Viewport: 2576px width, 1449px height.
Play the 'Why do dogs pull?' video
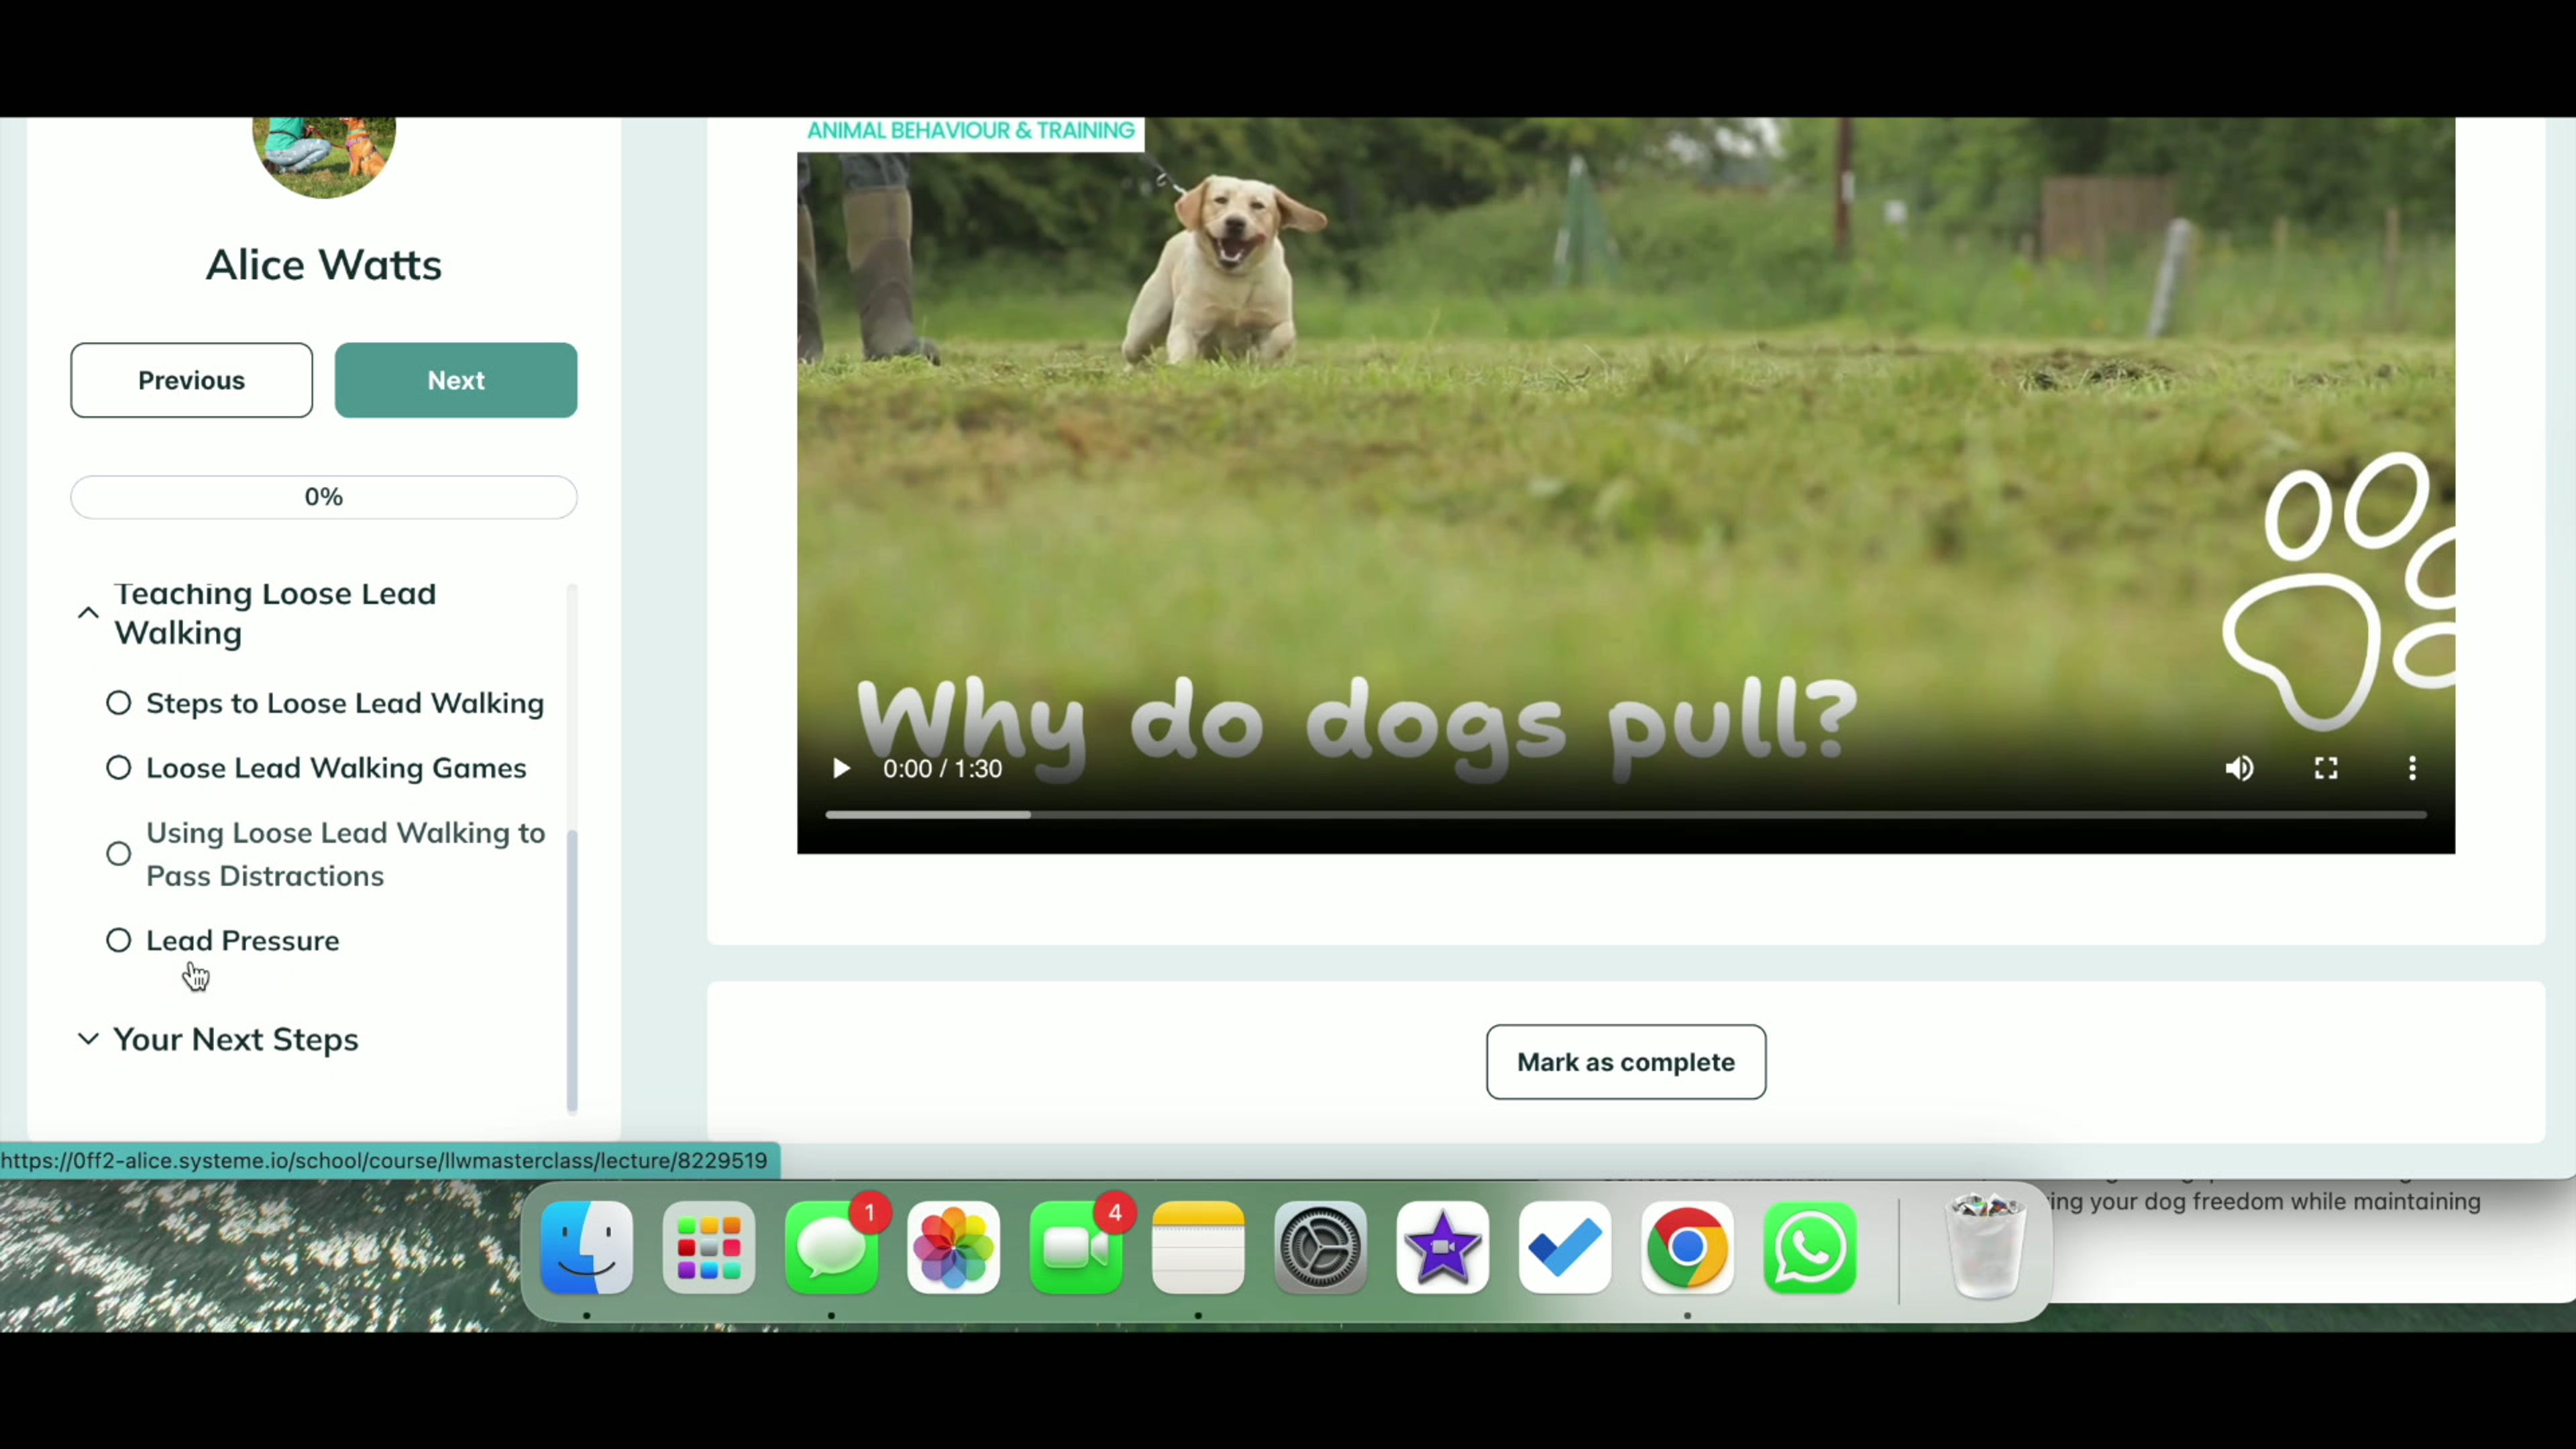[841, 768]
